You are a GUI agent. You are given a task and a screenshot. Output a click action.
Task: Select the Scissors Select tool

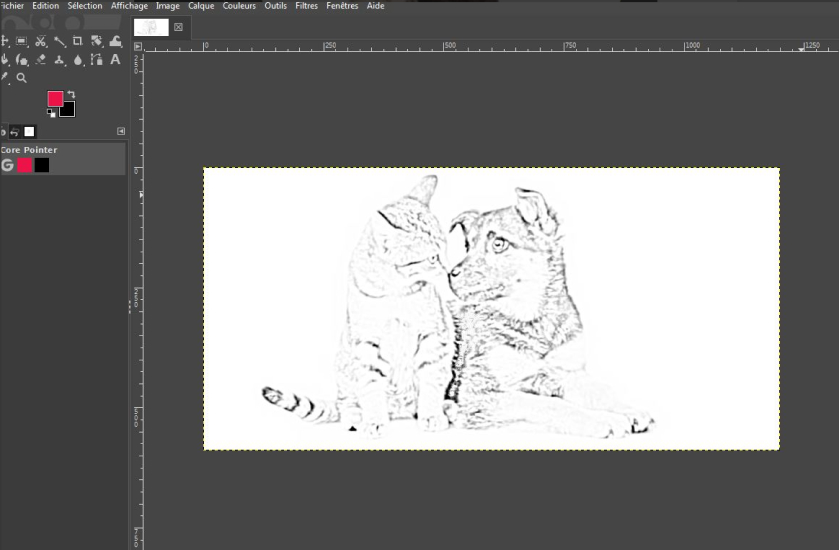click(x=40, y=41)
